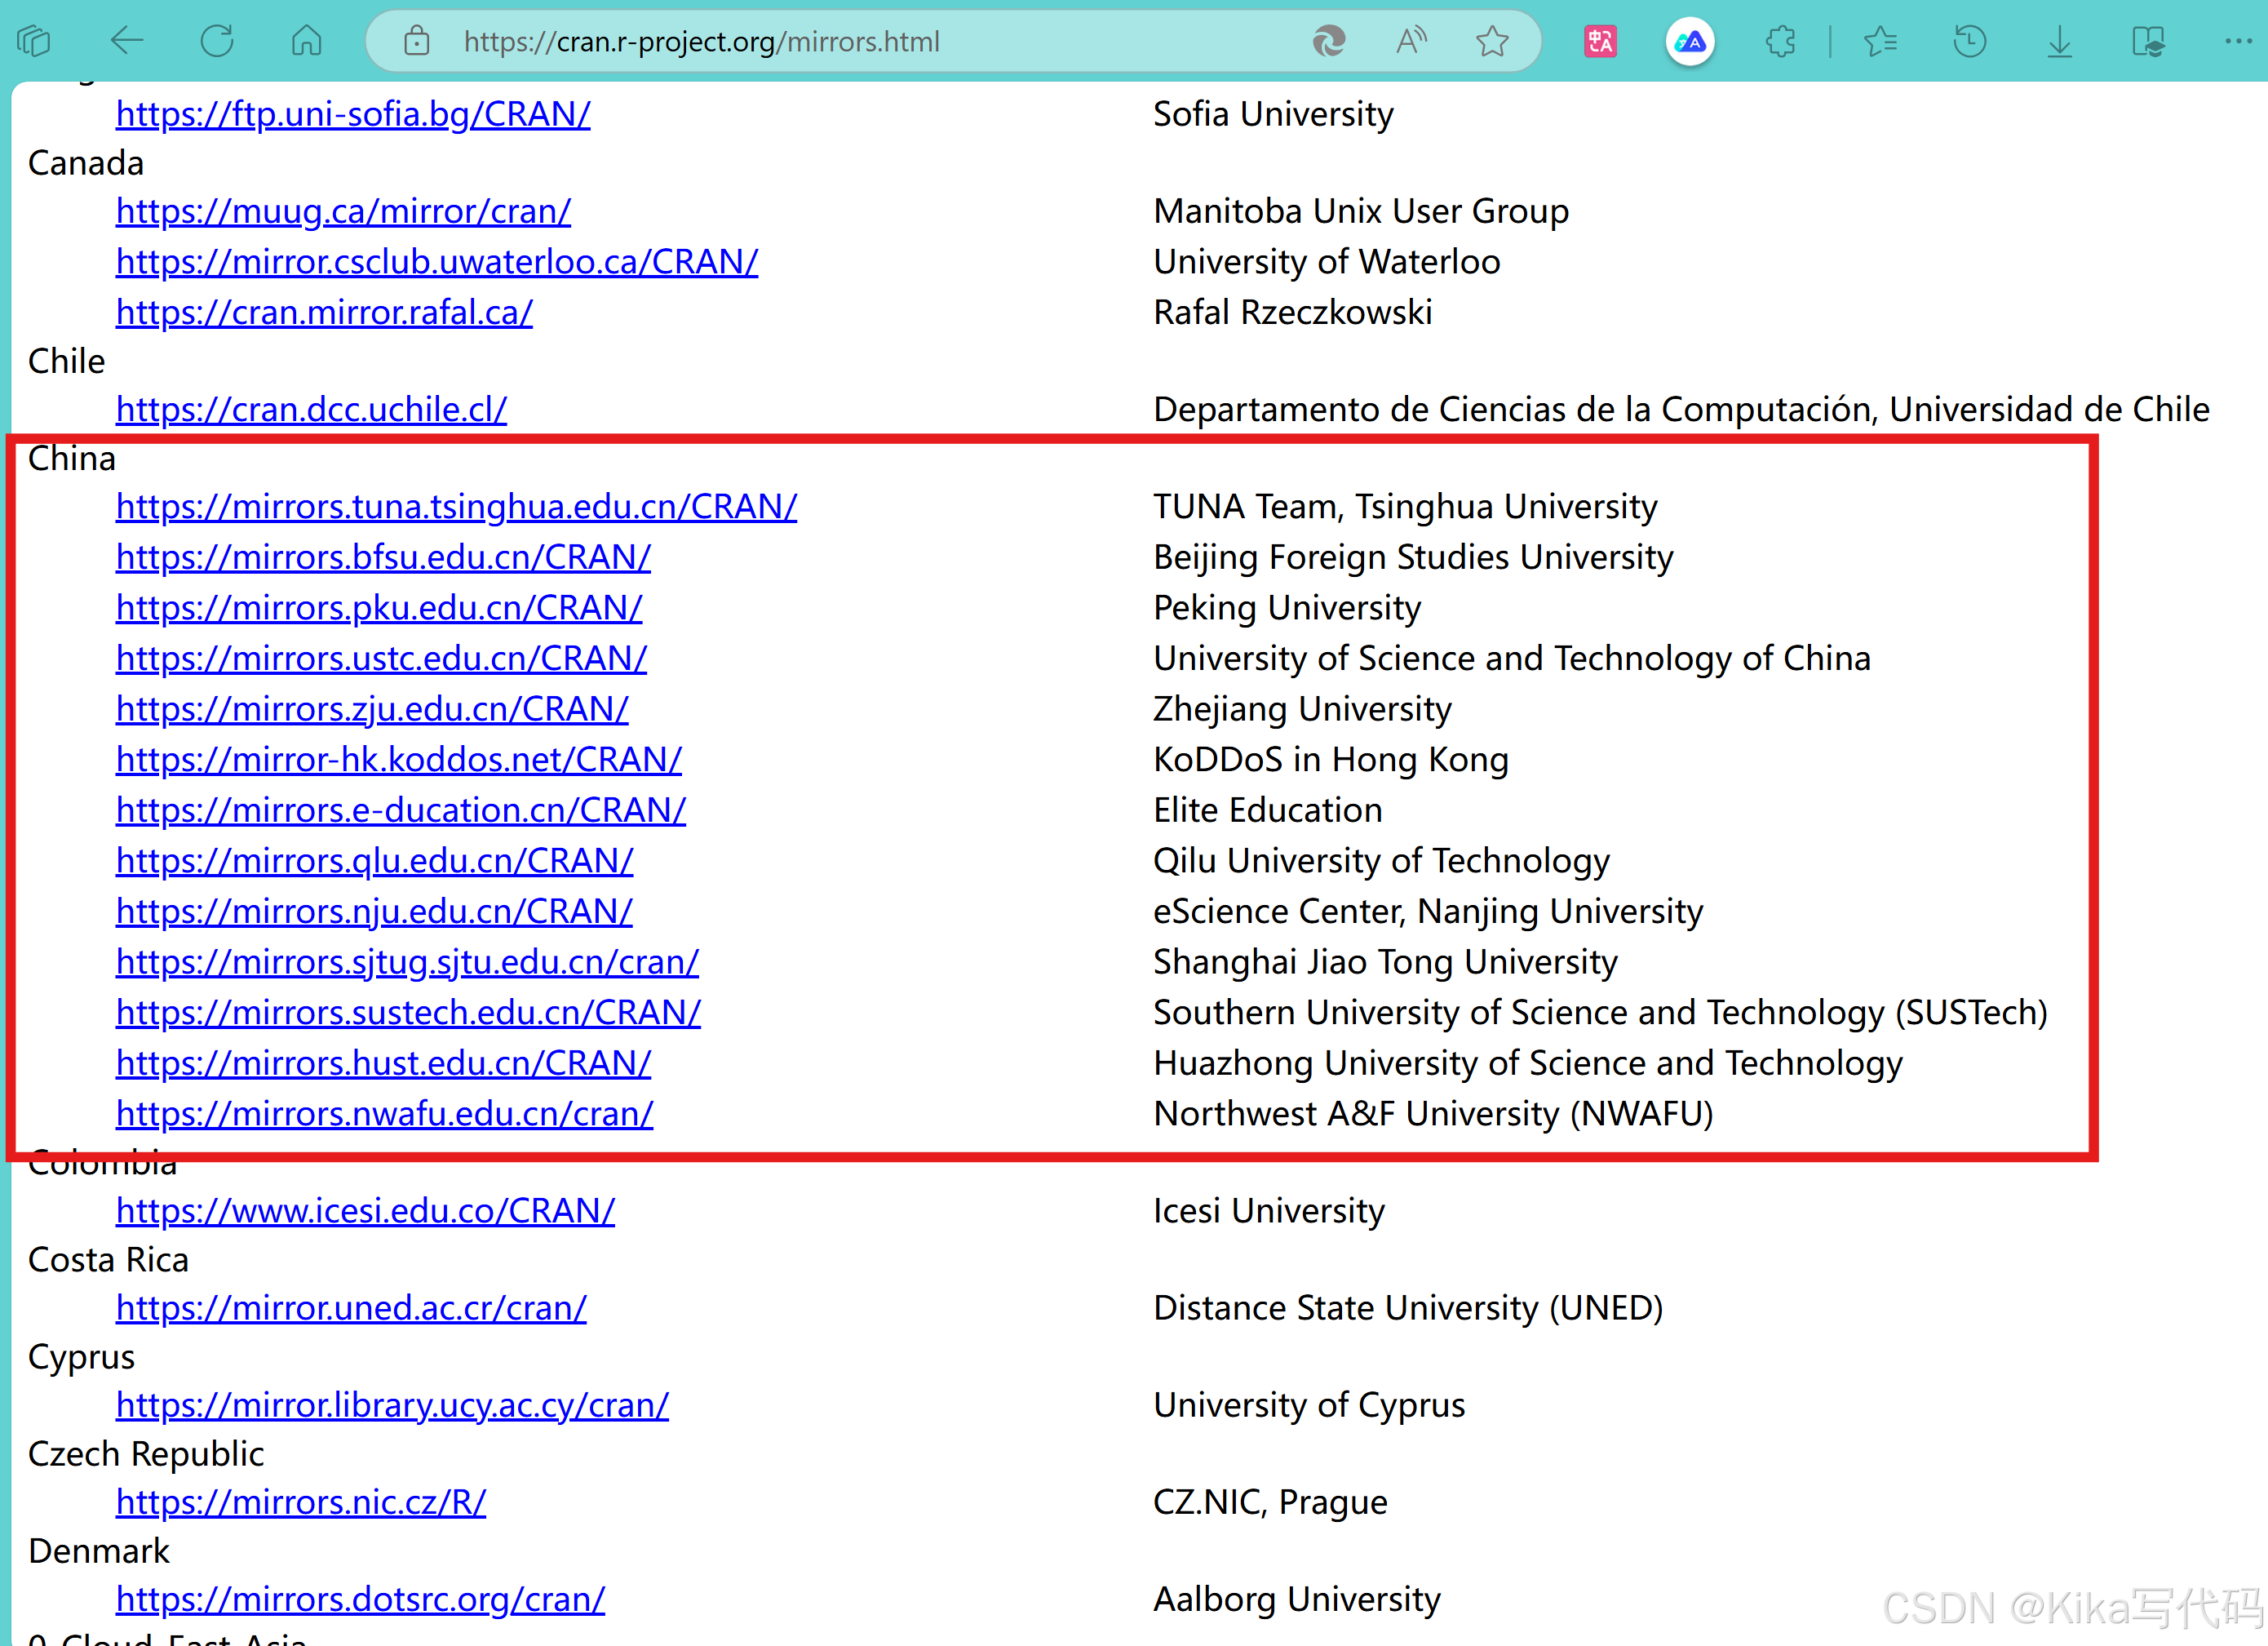The image size is (2268, 1646).
Task: Visit the Aalborg dotsrc.org mirror link
Action: coord(360,1599)
